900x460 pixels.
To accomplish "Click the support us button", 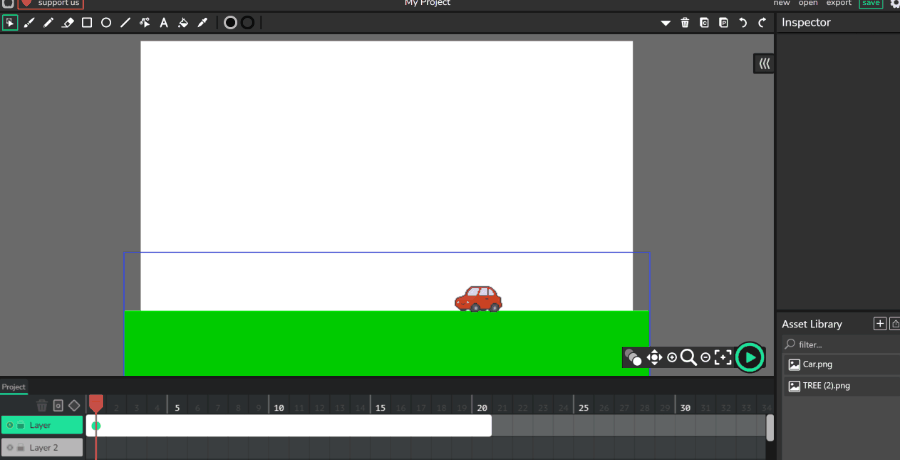I will (51, 3).
